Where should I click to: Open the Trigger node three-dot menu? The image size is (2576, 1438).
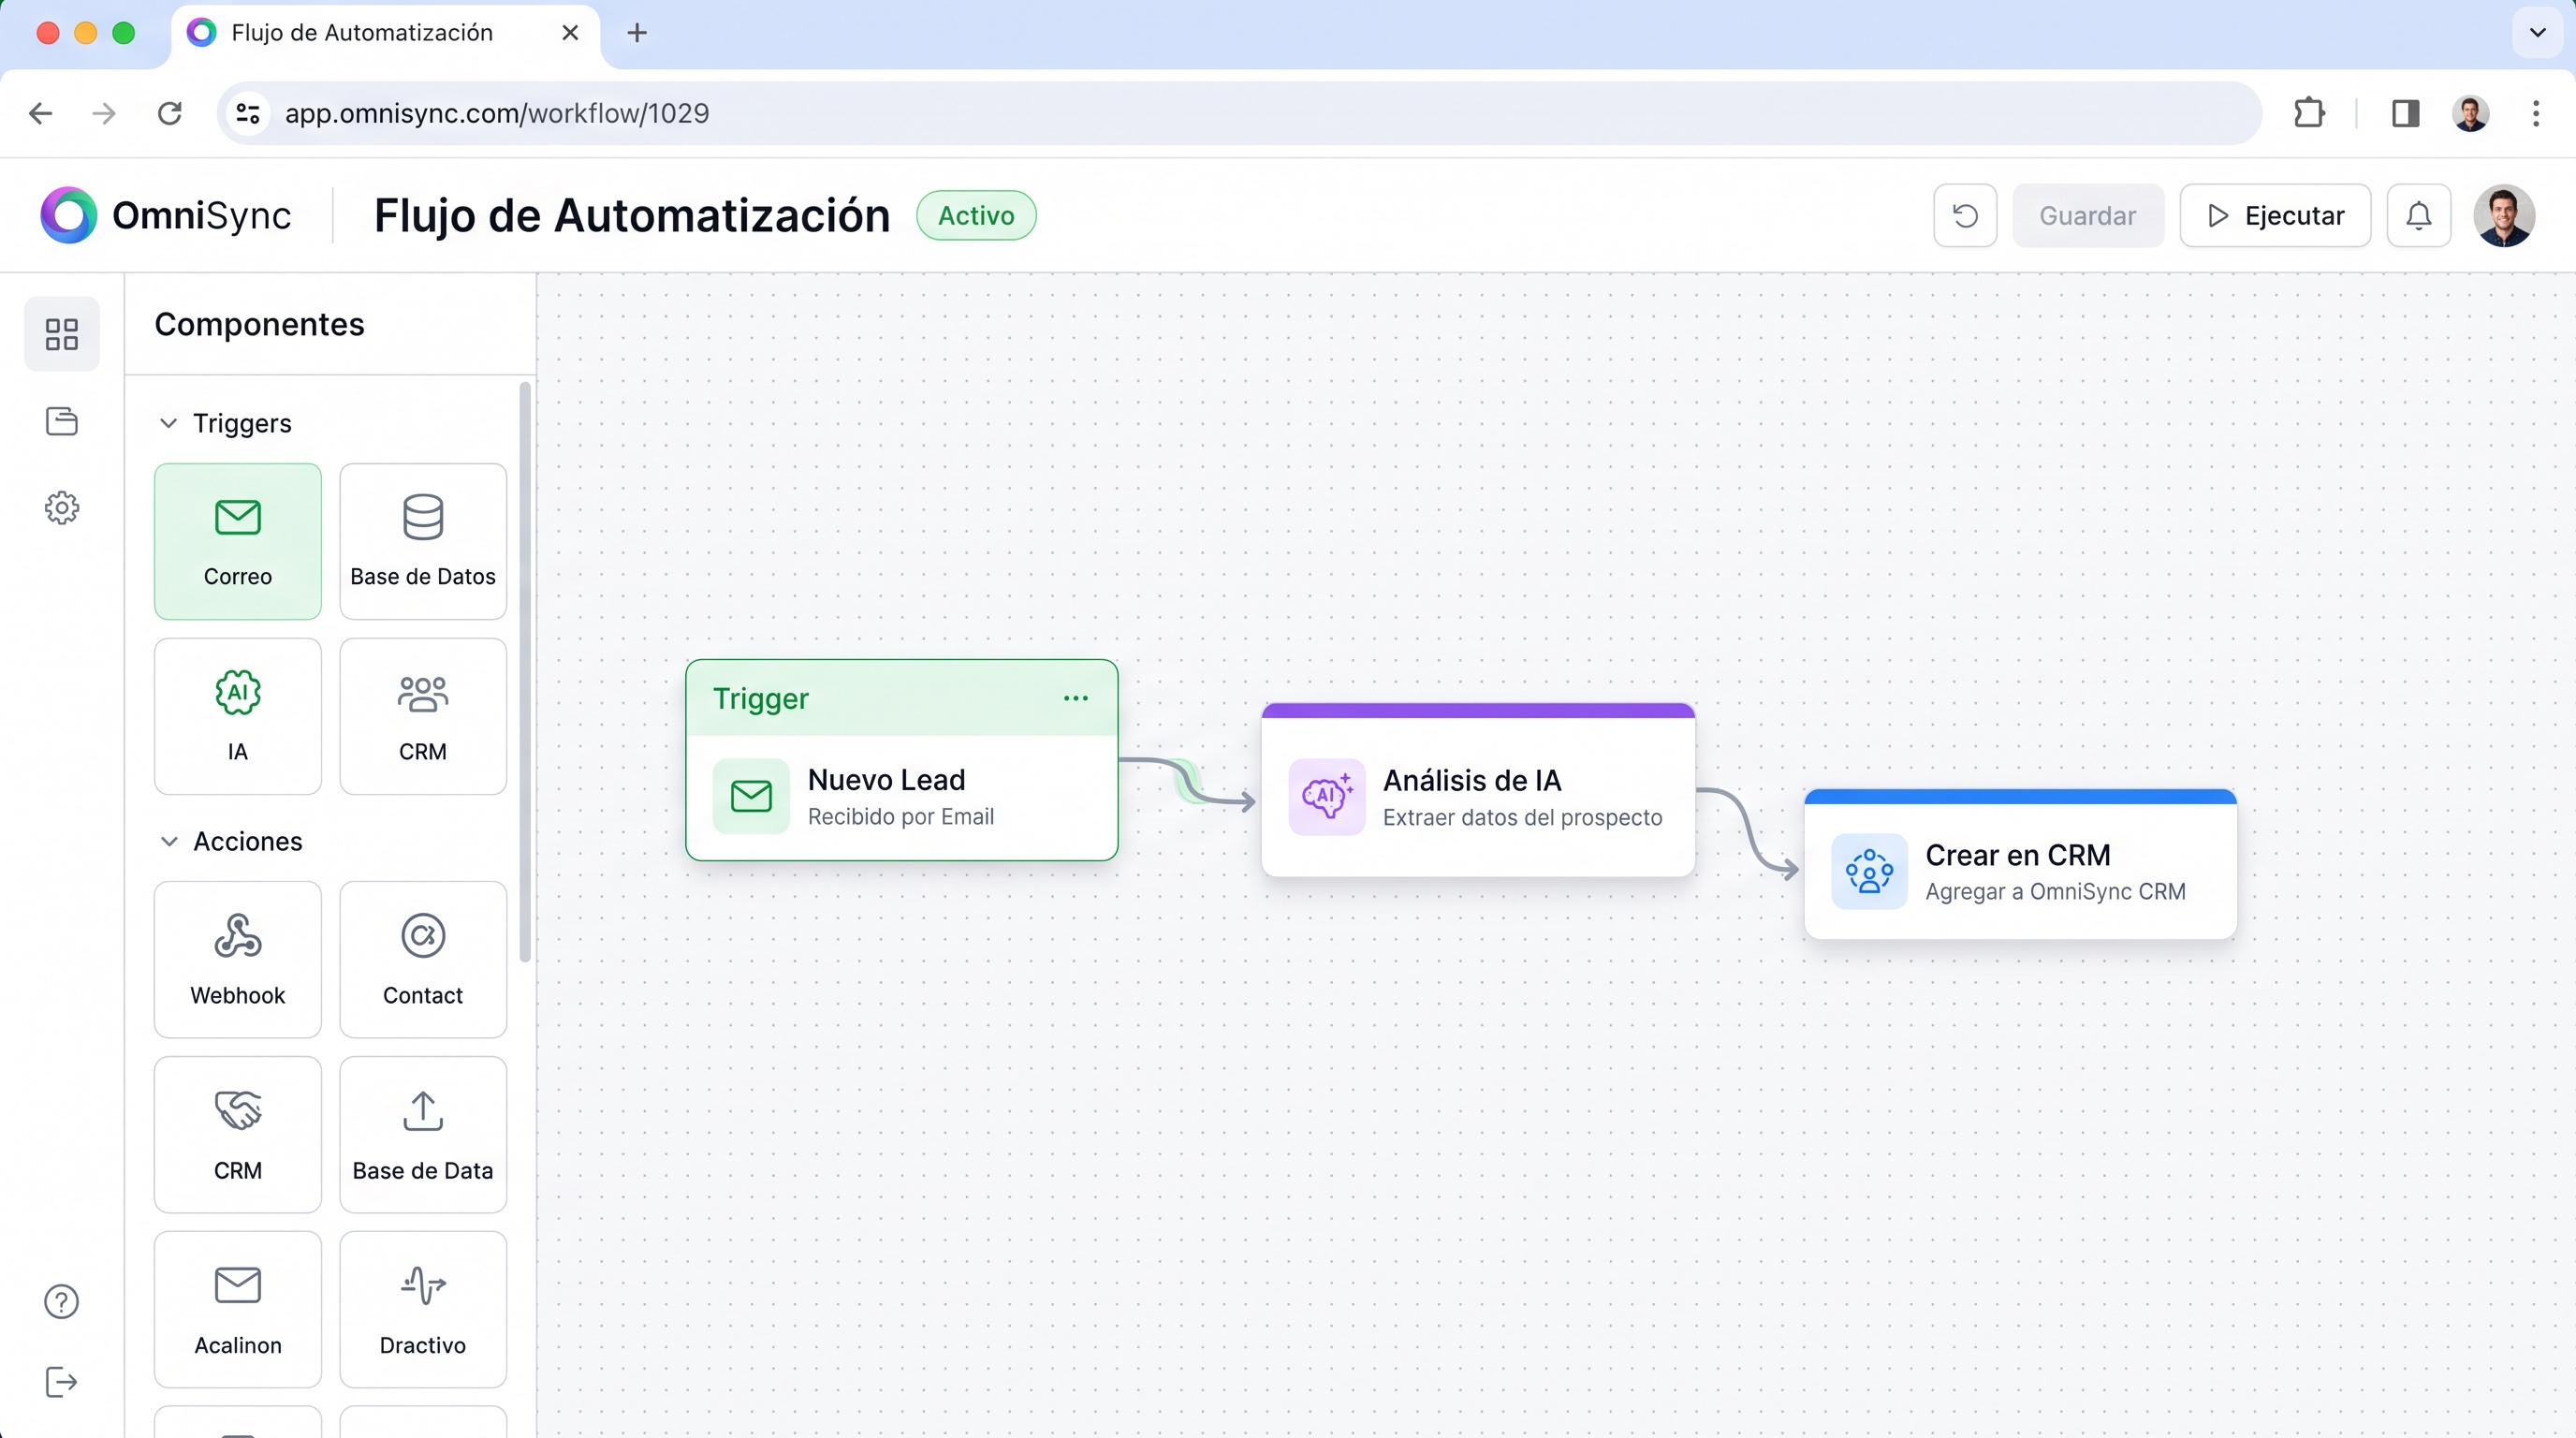[x=1075, y=698]
